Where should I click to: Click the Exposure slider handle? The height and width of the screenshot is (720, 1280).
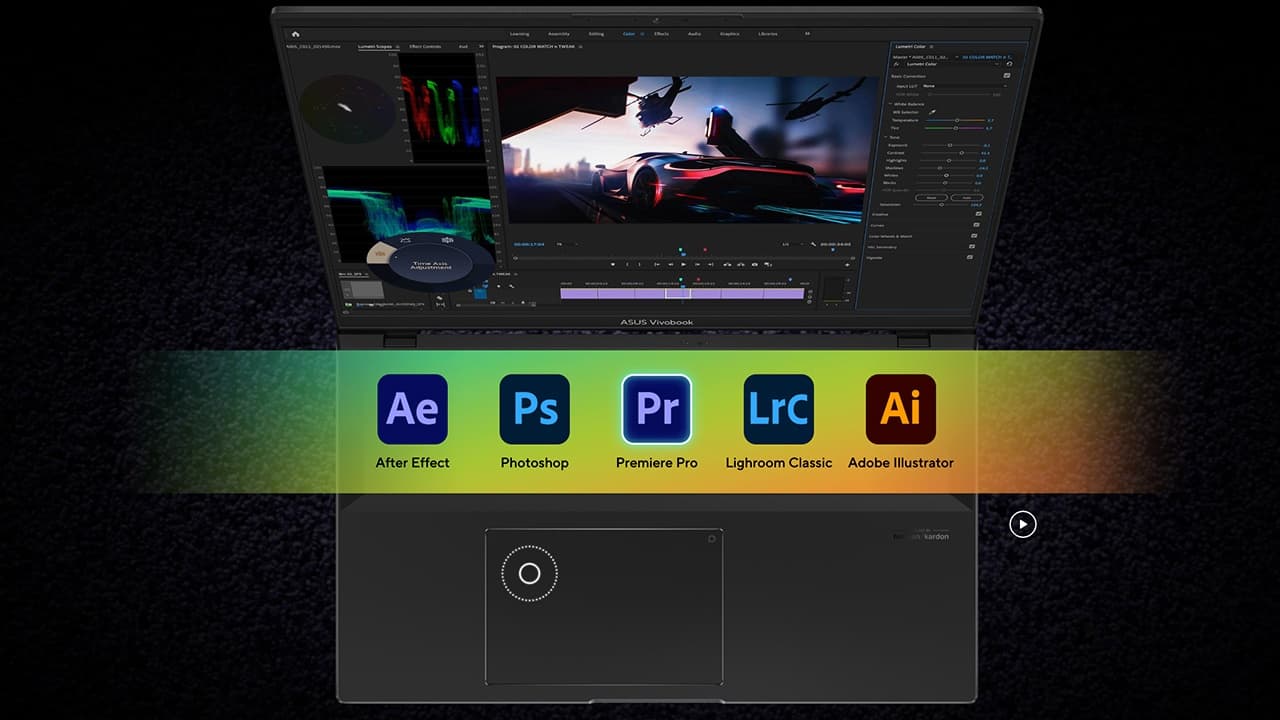pyautogui.click(x=950, y=145)
